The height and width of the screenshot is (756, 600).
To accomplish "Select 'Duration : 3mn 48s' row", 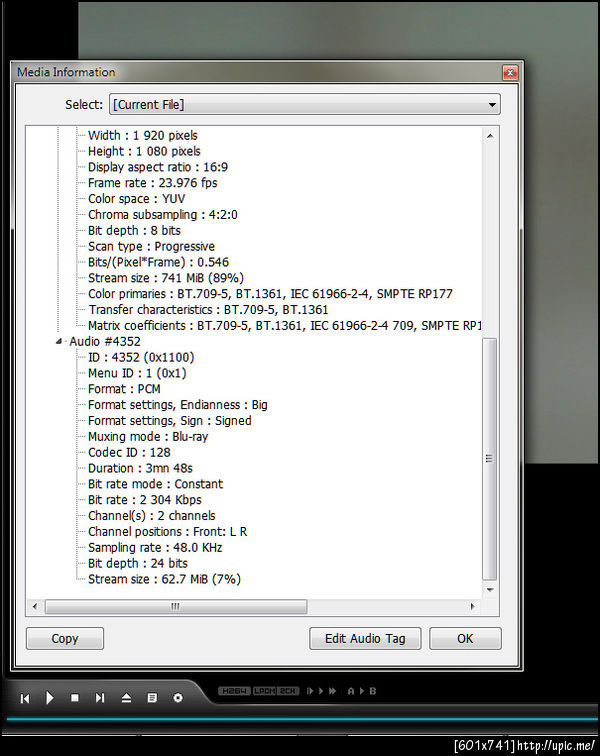I will [140, 469].
